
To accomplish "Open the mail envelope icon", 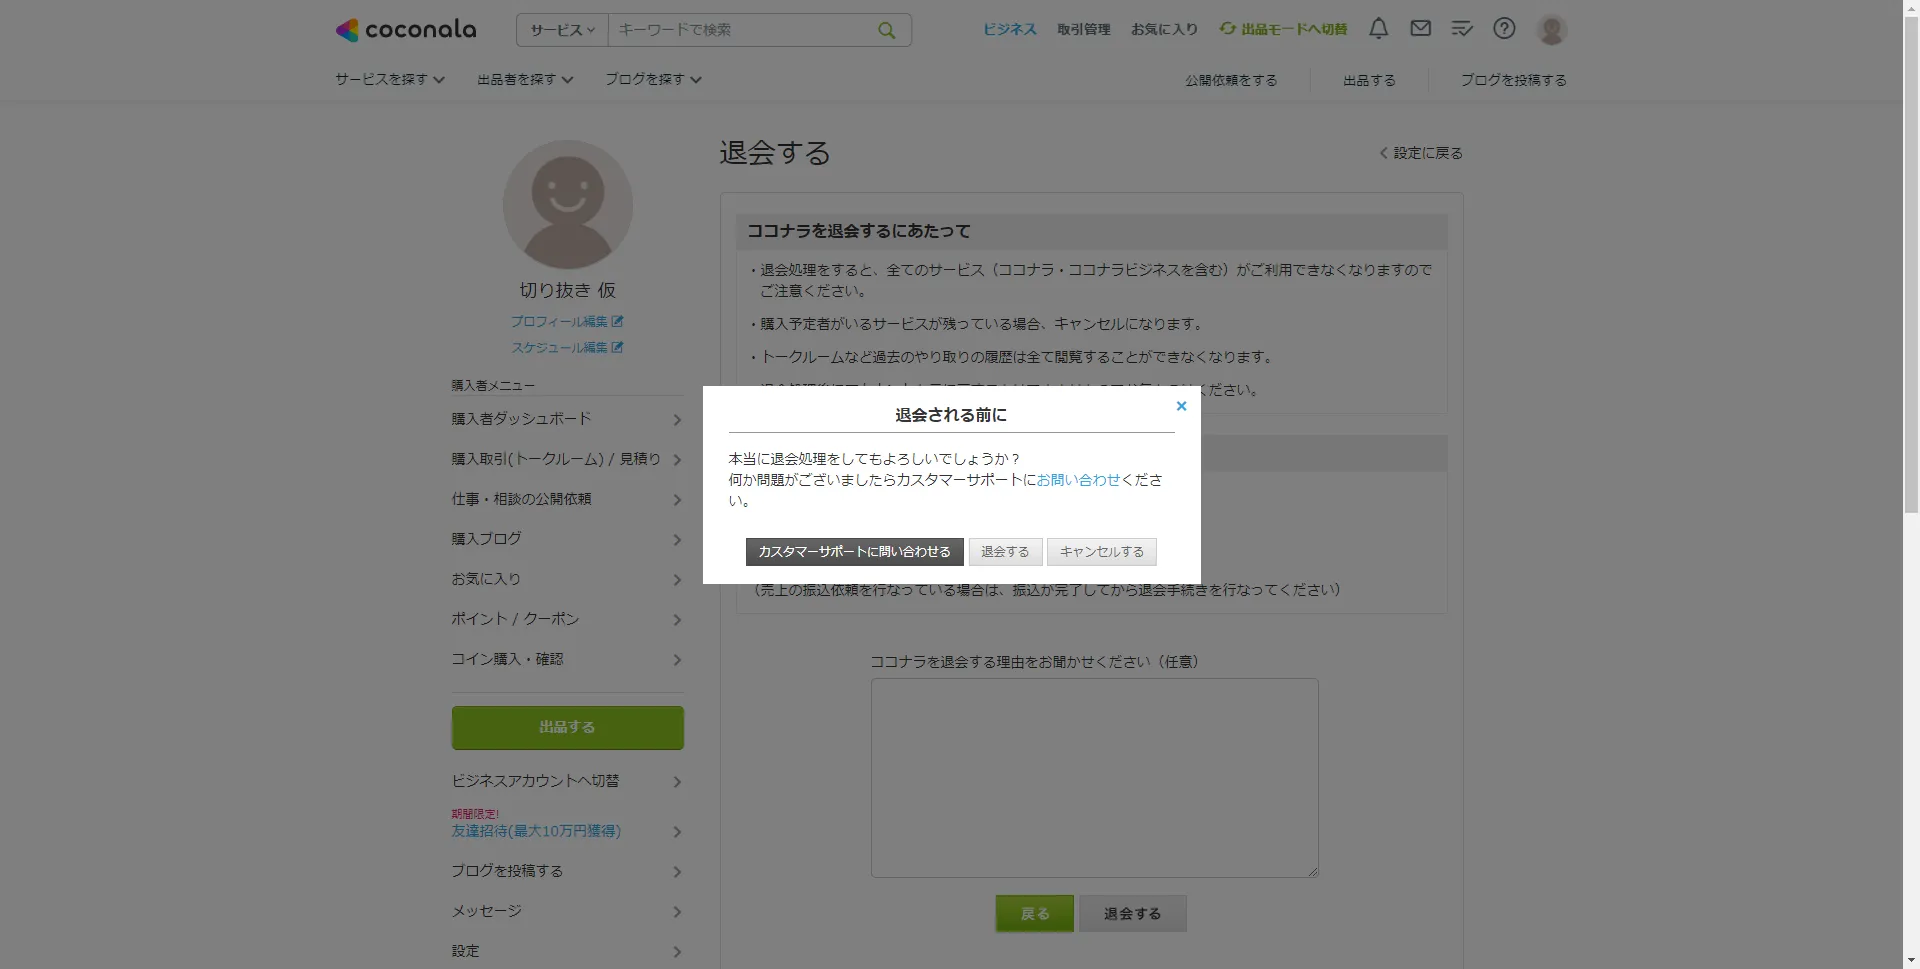I will click(1420, 29).
